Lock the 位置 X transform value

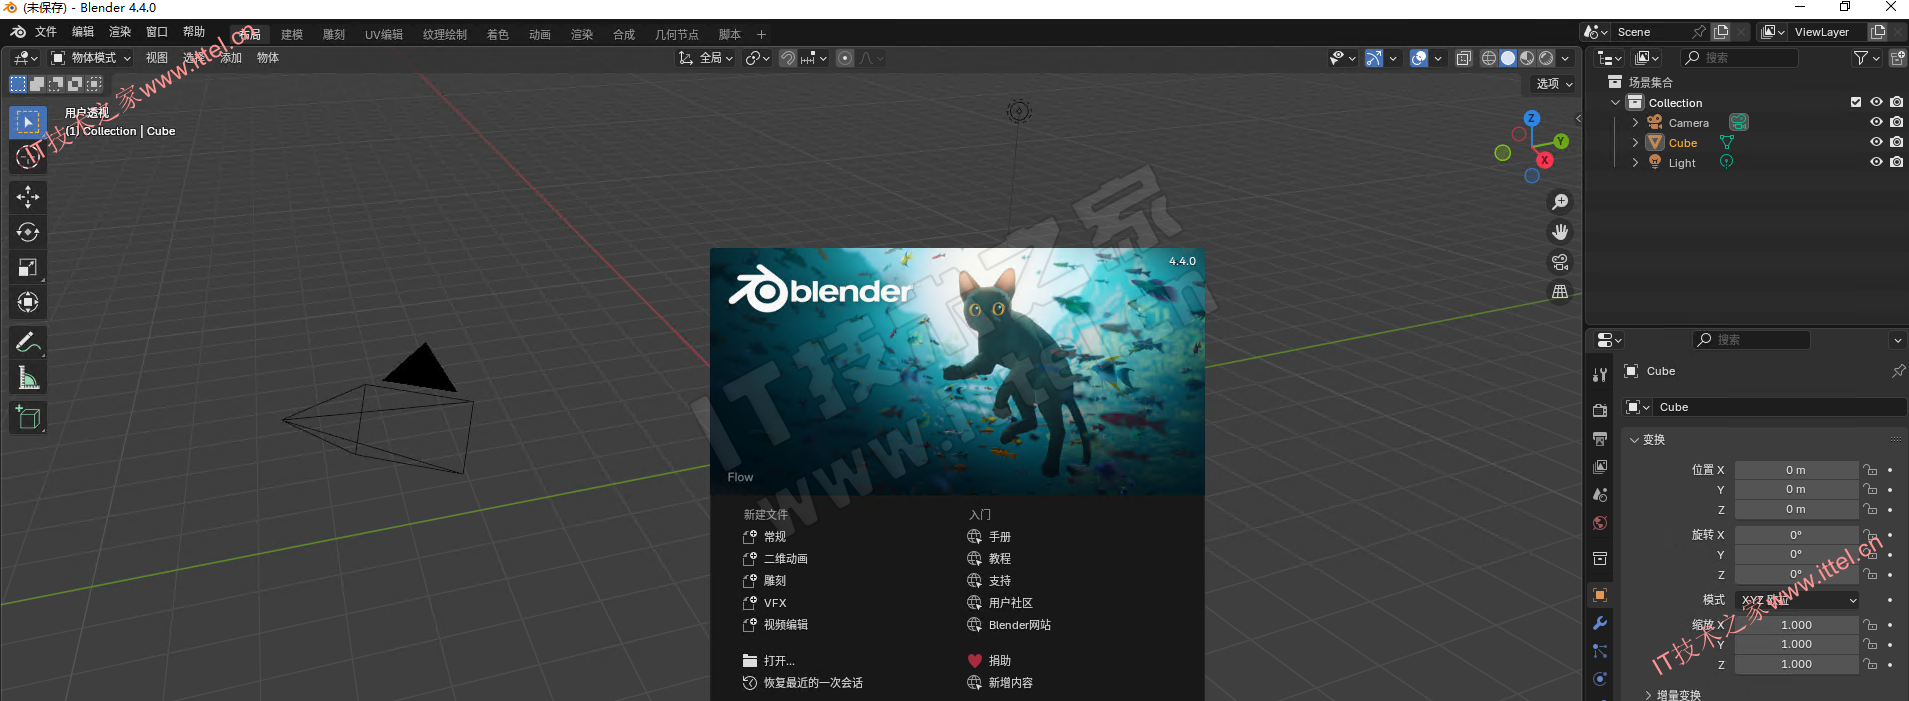click(x=1870, y=470)
